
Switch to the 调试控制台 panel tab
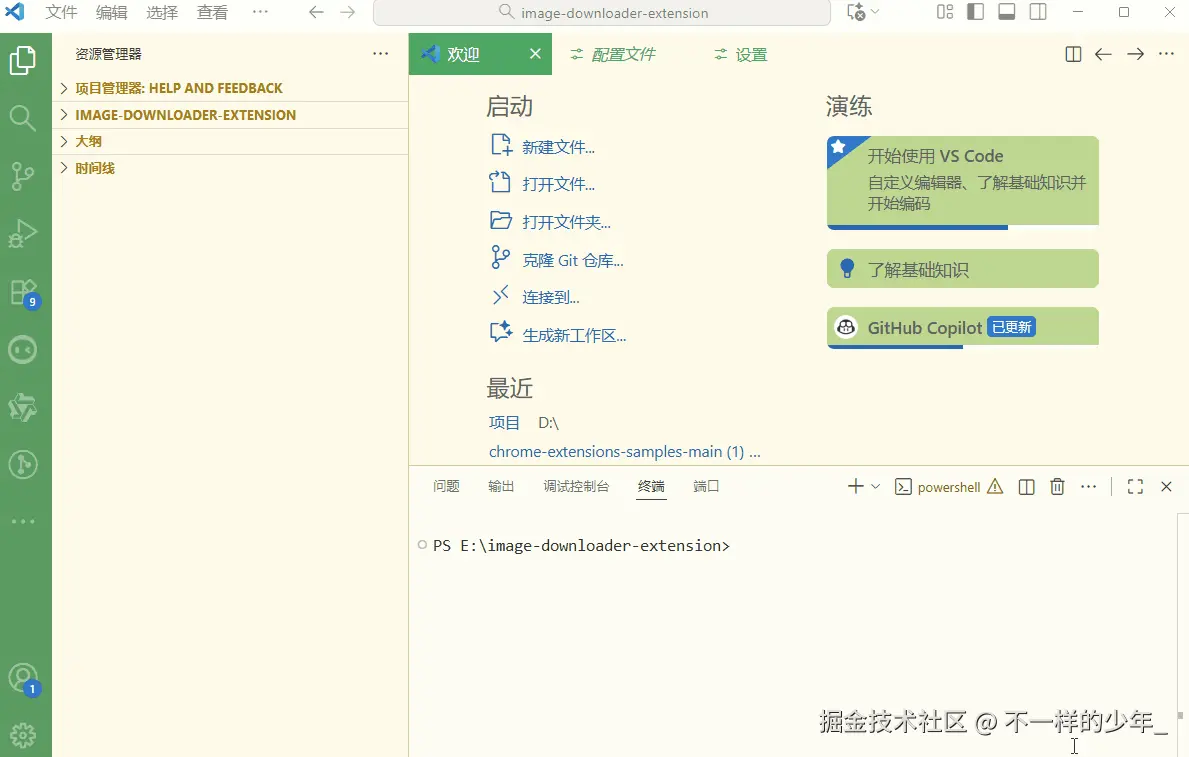(x=576, y=486)
